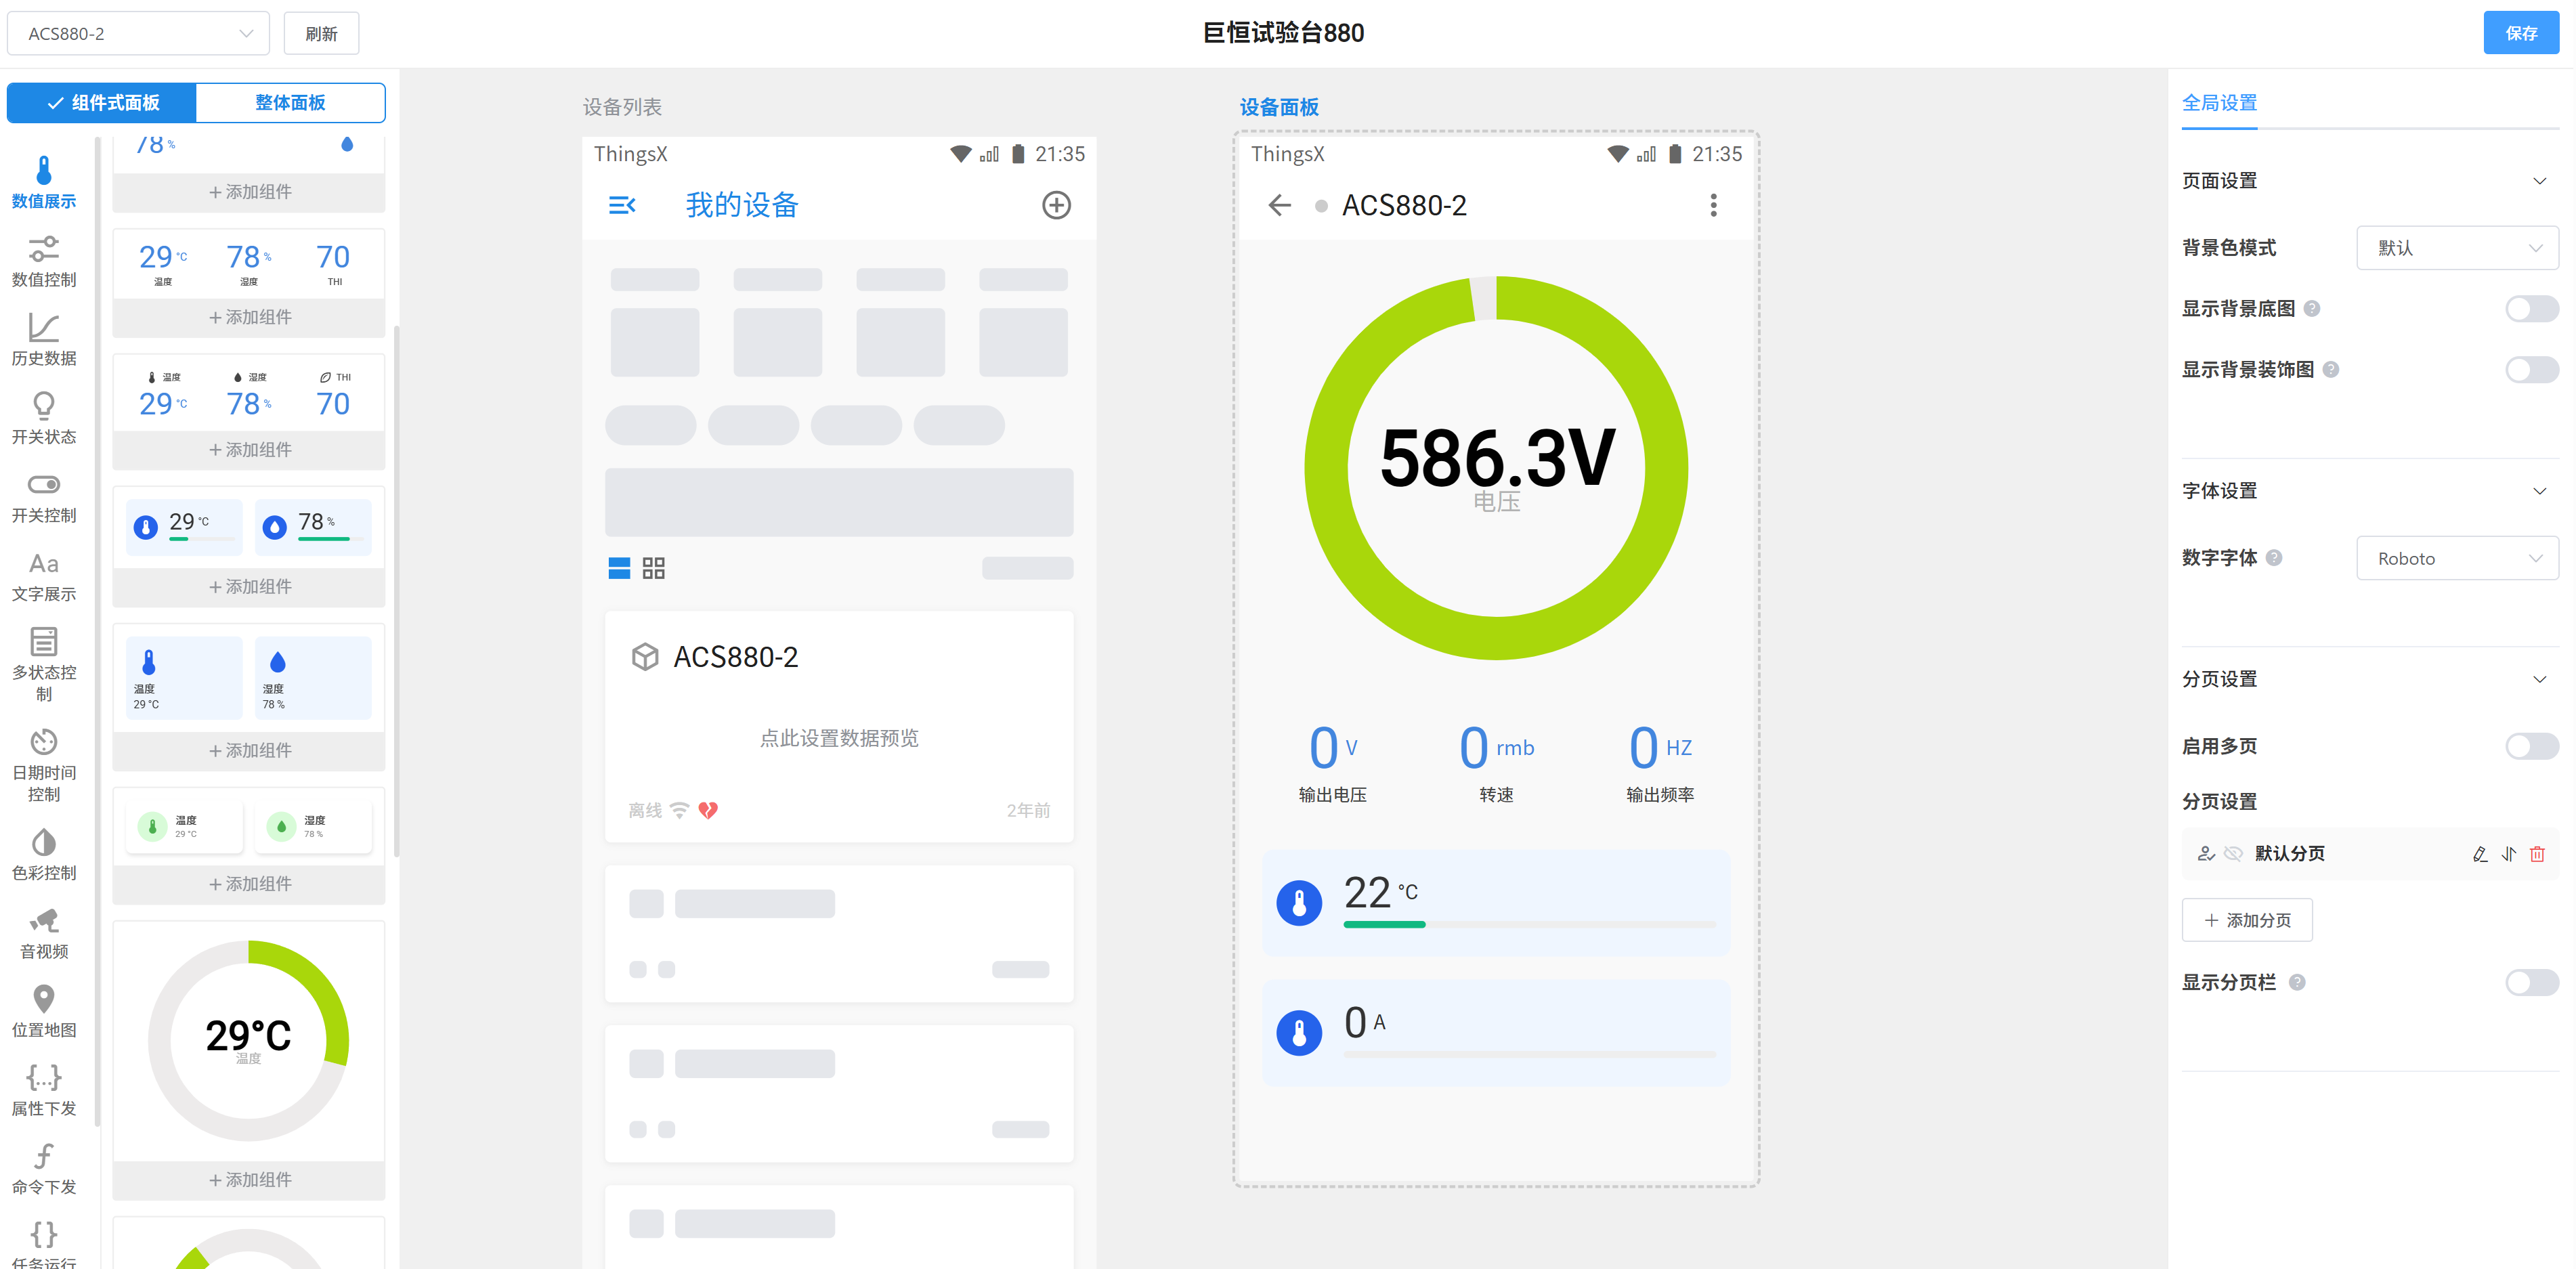
Task: Select the 色彩控制 component category
Action: pyautogui.click(x=43, y=854)
